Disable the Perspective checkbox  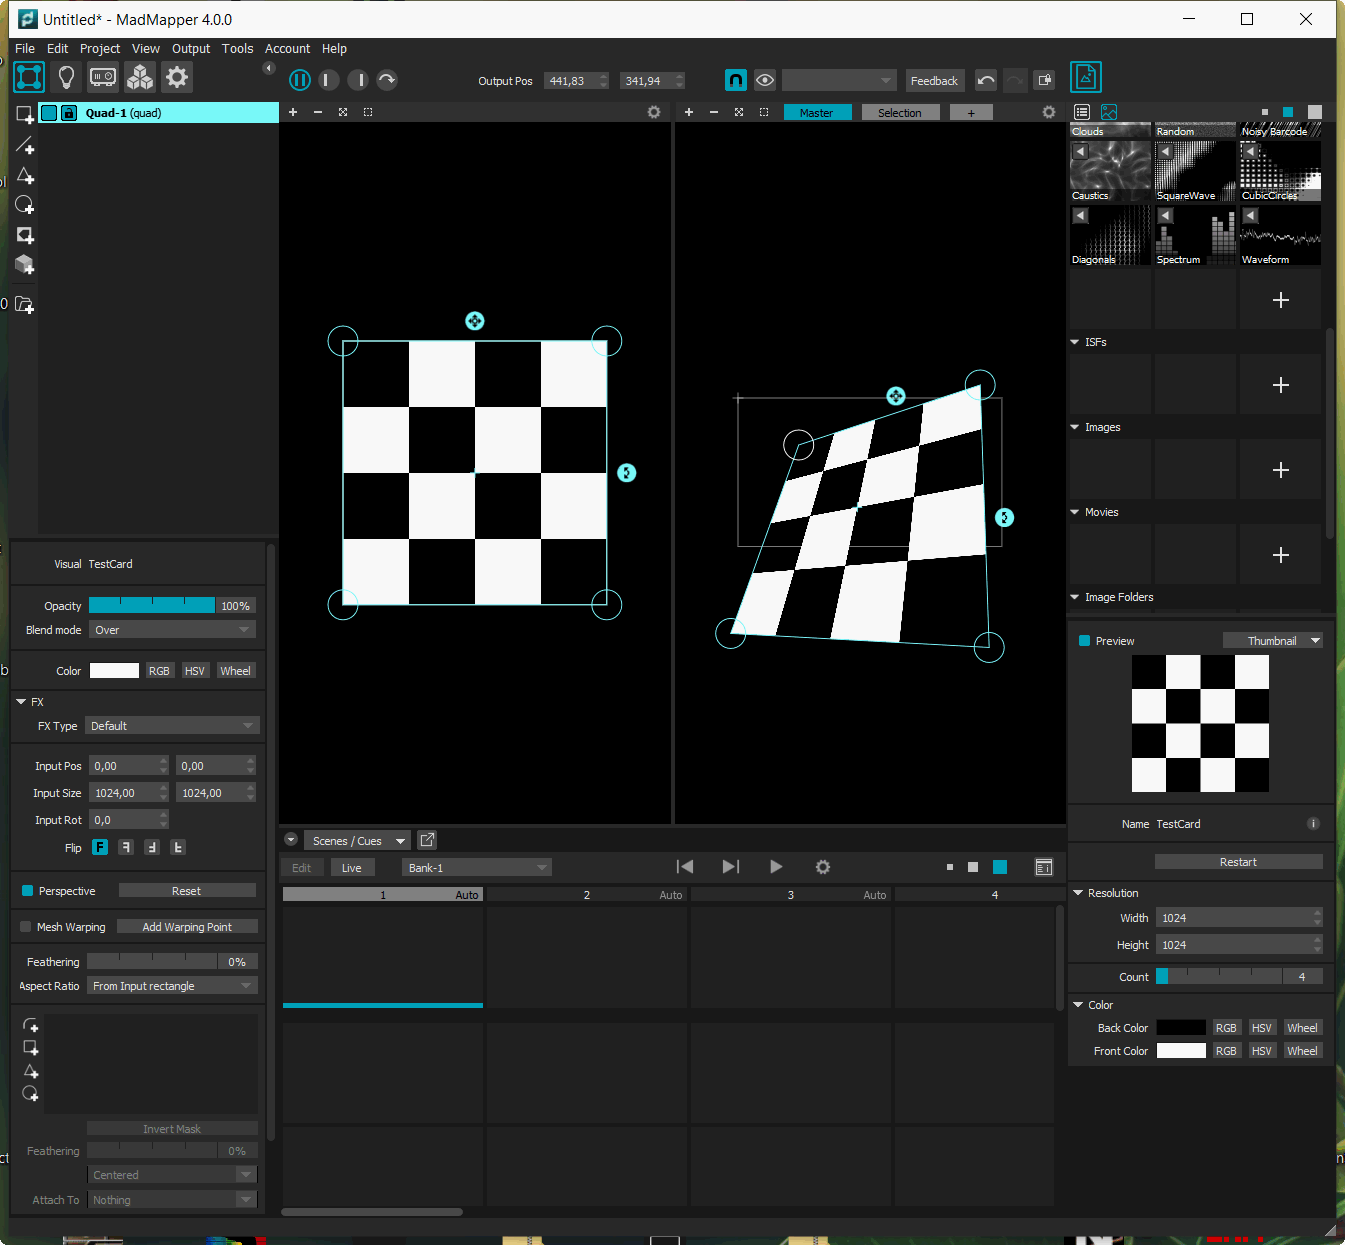(27, 891)
